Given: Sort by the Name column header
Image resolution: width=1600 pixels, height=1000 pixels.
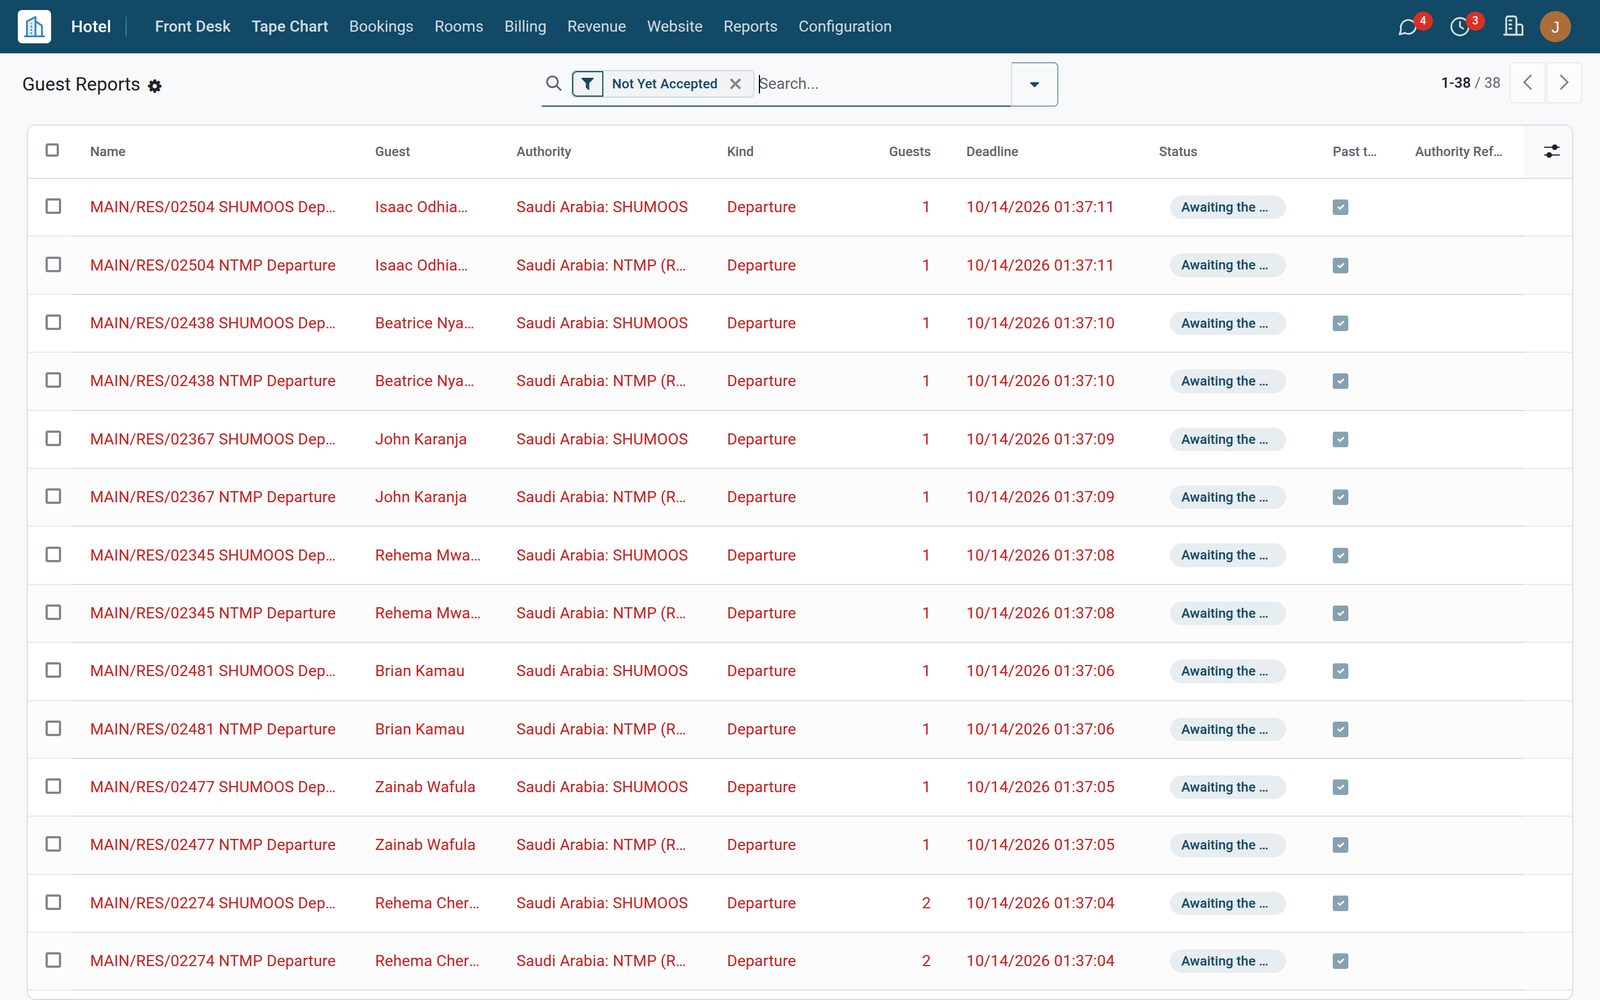Looking at the screenshot, I should pos(108,152).
